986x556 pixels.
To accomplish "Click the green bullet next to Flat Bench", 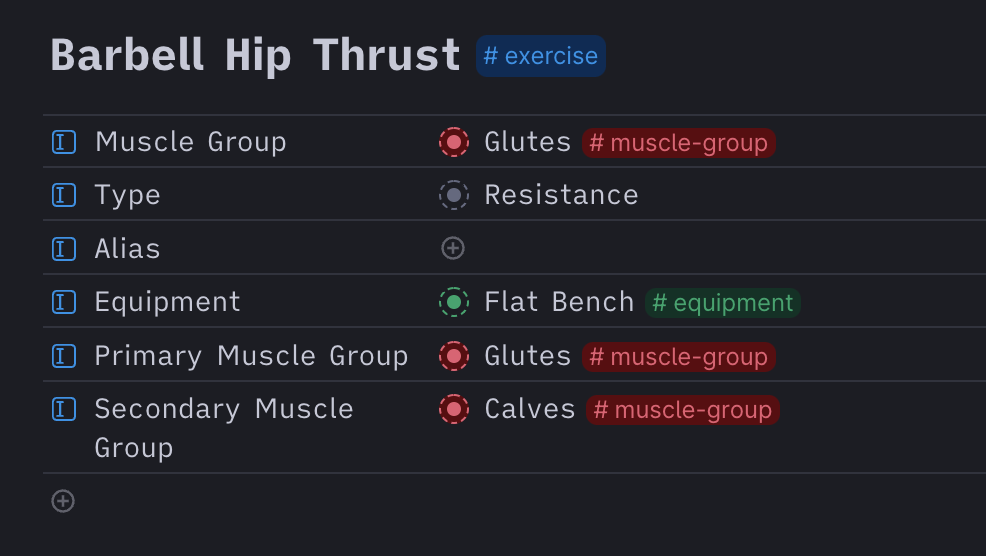I will (454, 302).
